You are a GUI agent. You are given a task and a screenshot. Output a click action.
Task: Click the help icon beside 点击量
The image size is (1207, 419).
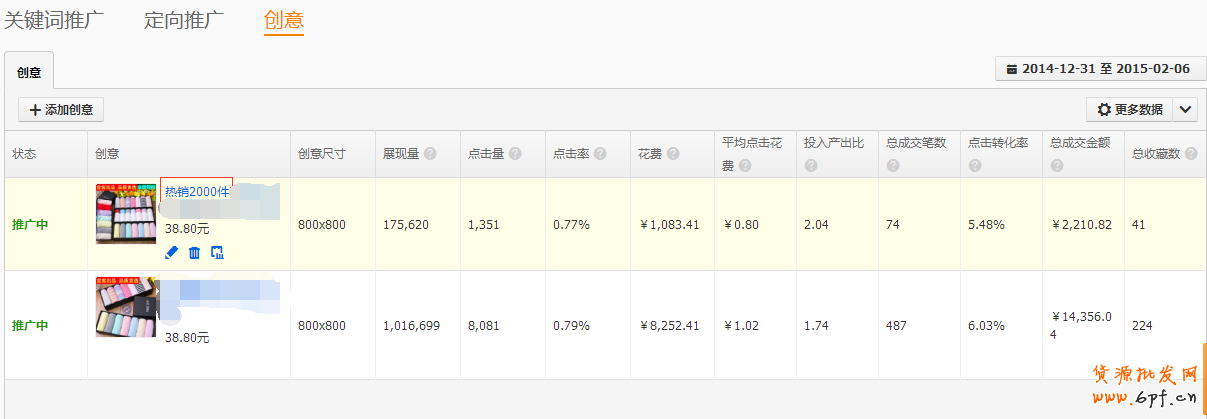pos(515,154)
